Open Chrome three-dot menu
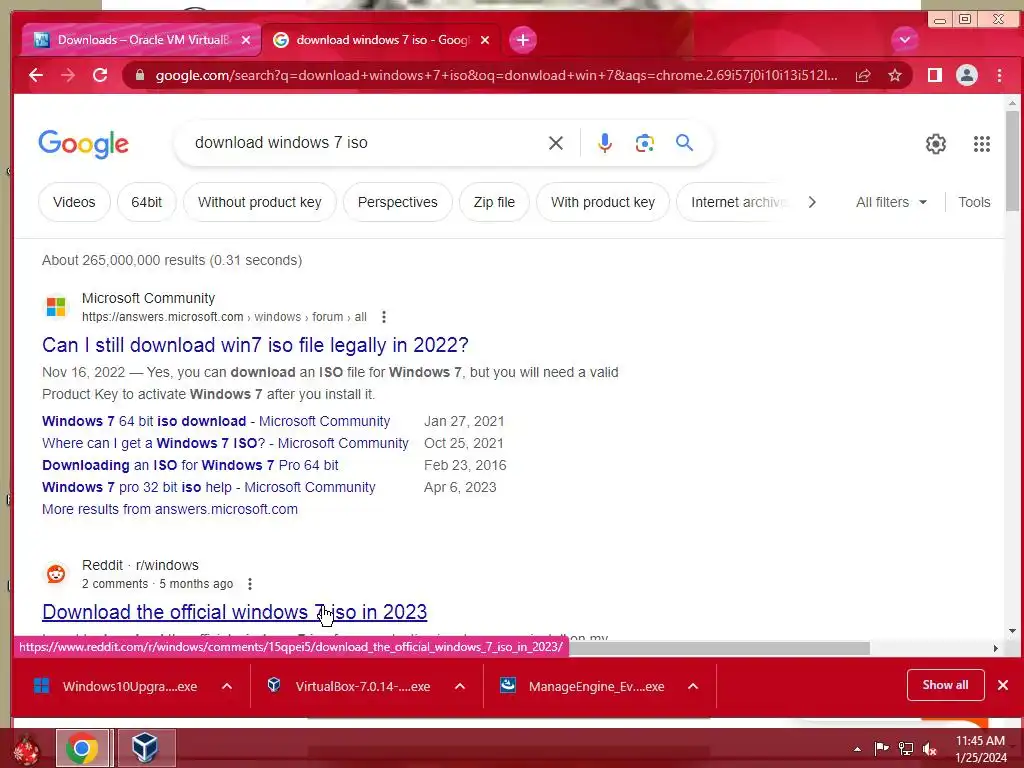The width and height of the screenshot is (1024, 768). [999, 75]
